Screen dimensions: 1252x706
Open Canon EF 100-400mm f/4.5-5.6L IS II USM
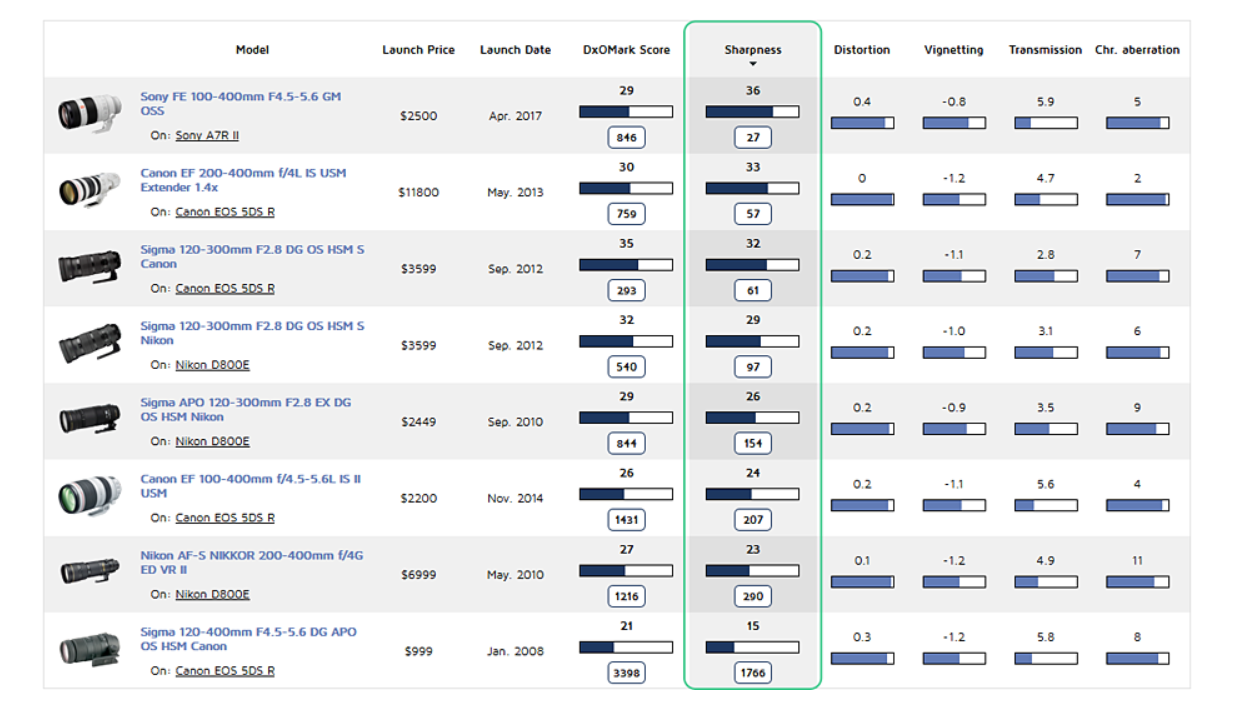(x=250, y=486)
